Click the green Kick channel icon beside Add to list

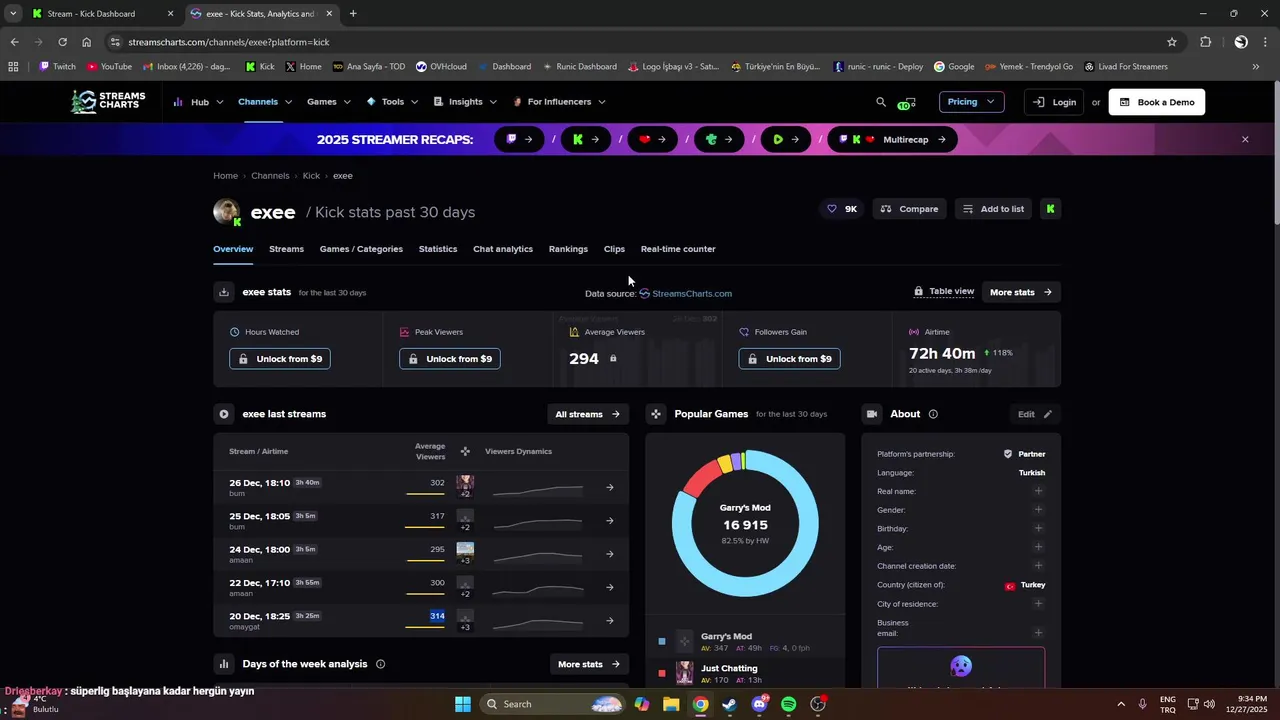[1050, 209]
